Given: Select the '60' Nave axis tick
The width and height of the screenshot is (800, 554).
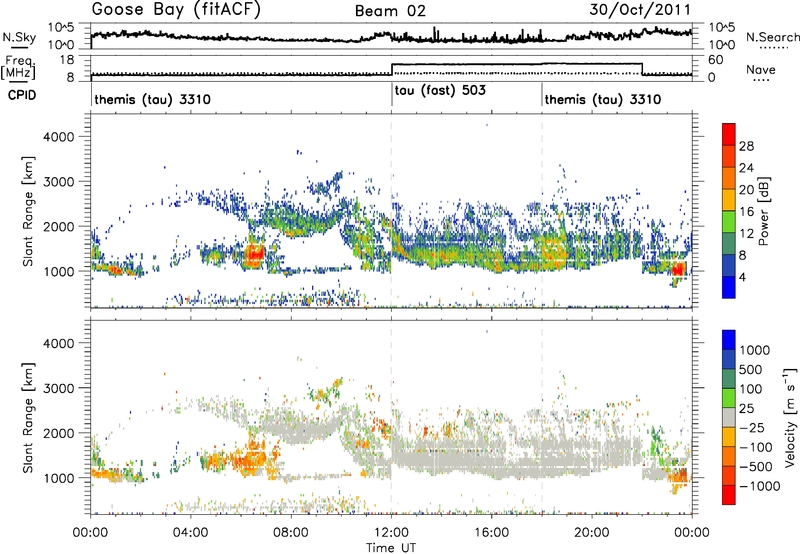Looking at the screenshot, I should point(716,60).
